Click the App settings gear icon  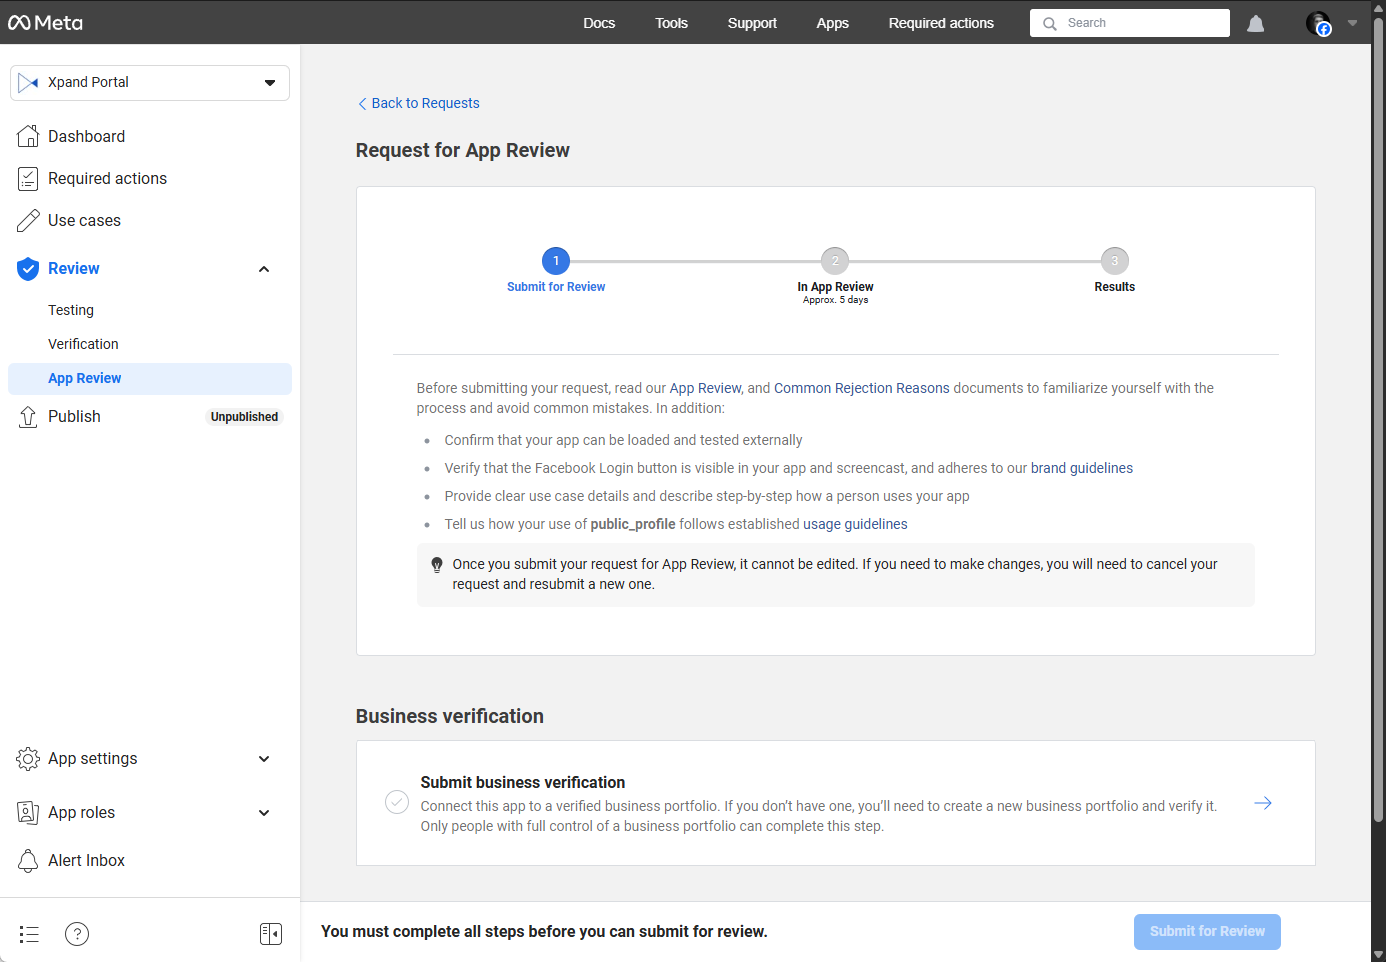tap(28, 759)
